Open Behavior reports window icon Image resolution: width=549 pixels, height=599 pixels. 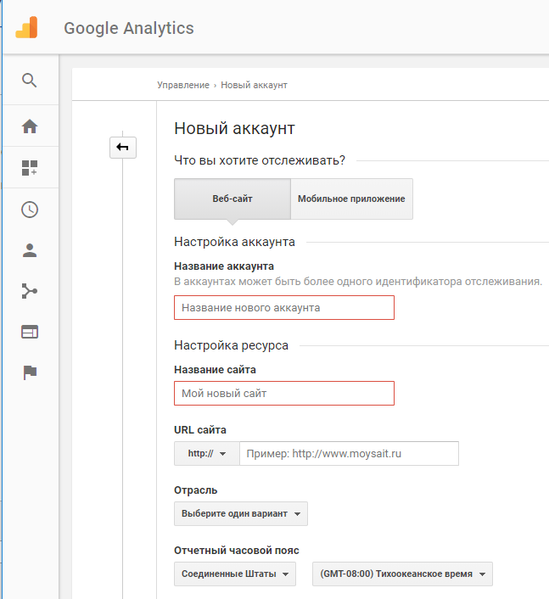[29, 332]
